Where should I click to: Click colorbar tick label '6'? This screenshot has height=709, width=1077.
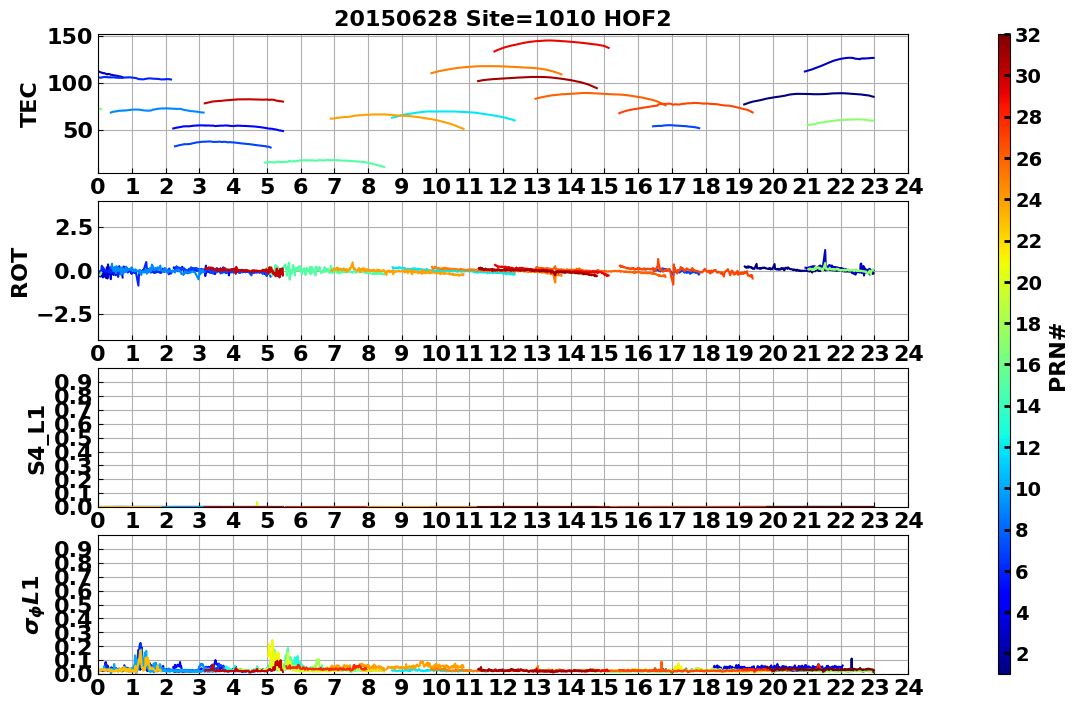point(1022,571)
